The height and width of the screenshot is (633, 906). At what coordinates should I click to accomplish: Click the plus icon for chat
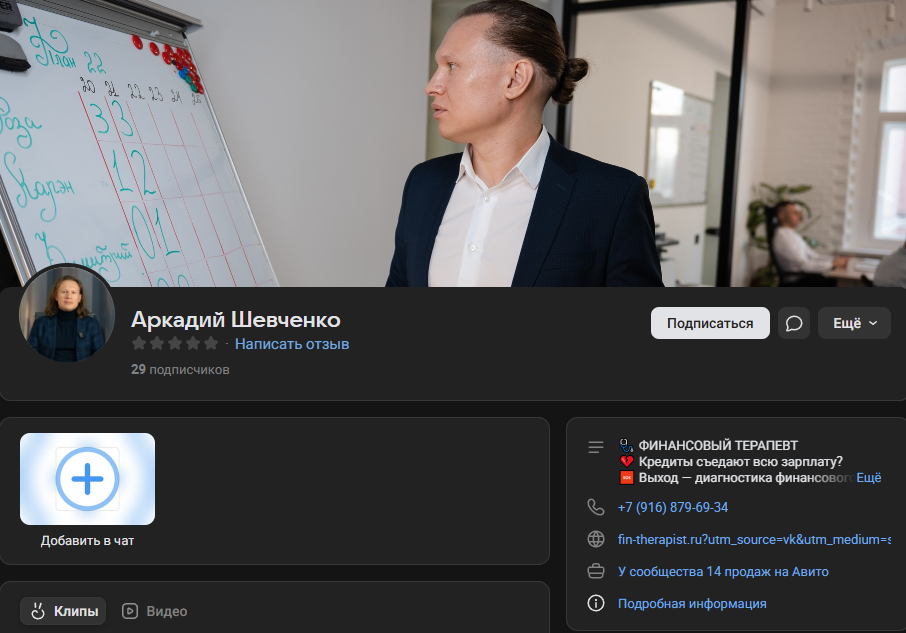[x=87, y=479]
